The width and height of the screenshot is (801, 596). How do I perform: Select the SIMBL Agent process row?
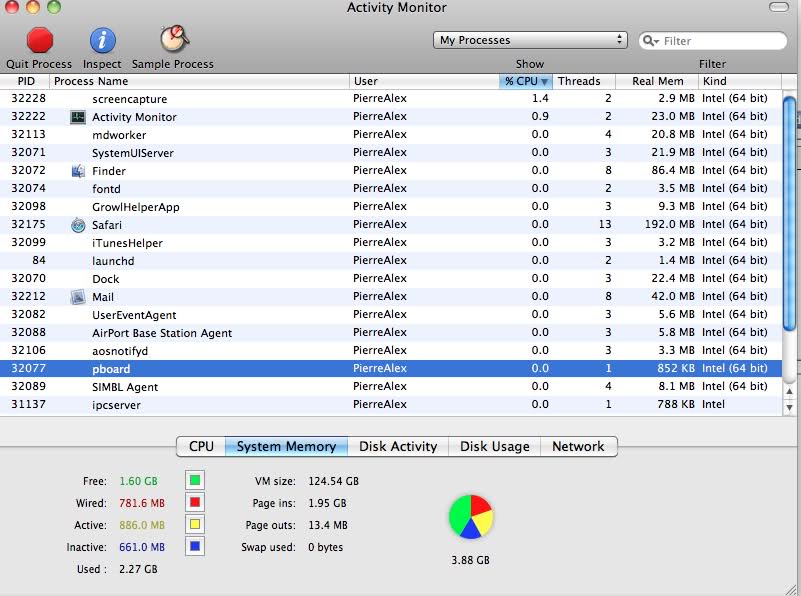(x=391, y=387)
